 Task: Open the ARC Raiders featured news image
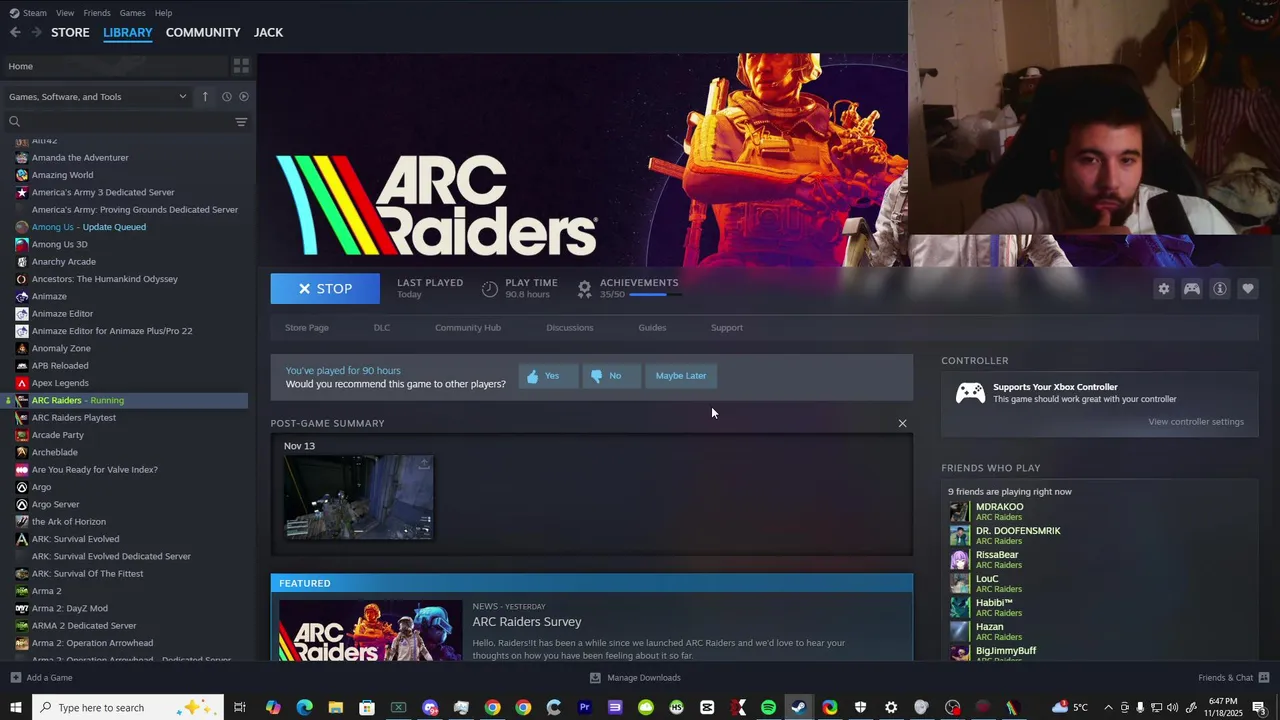pyautogui.click(x=370, y=630)
